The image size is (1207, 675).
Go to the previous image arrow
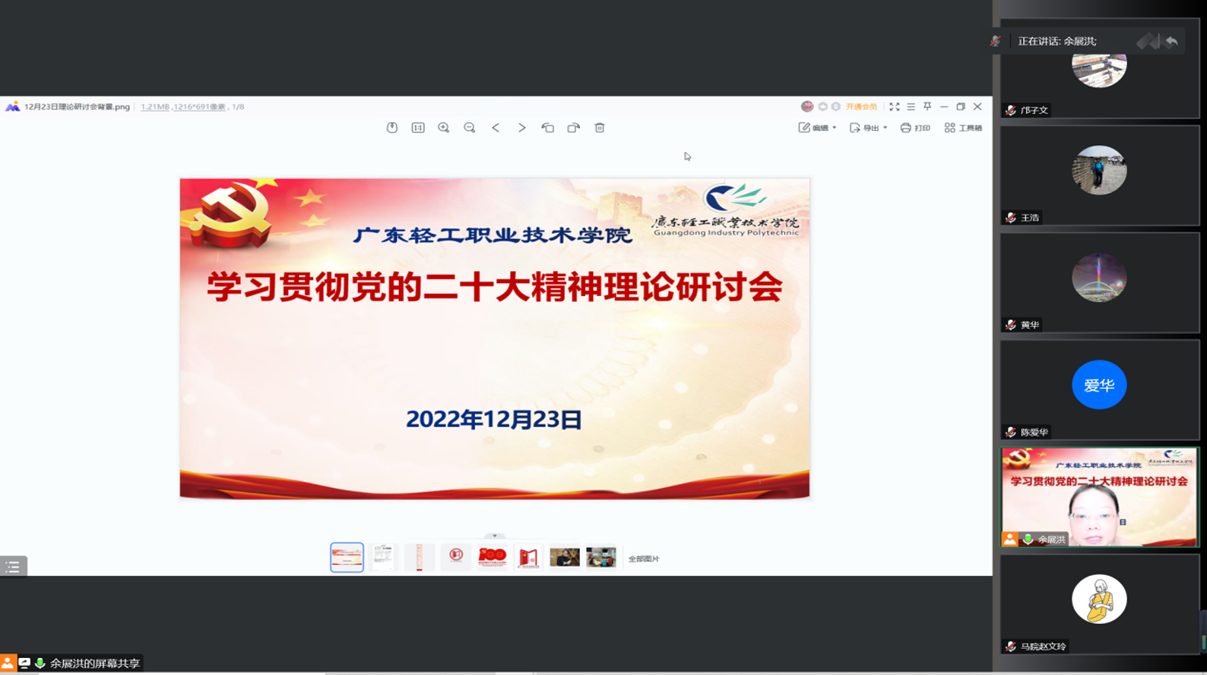[x=496, y=128]
